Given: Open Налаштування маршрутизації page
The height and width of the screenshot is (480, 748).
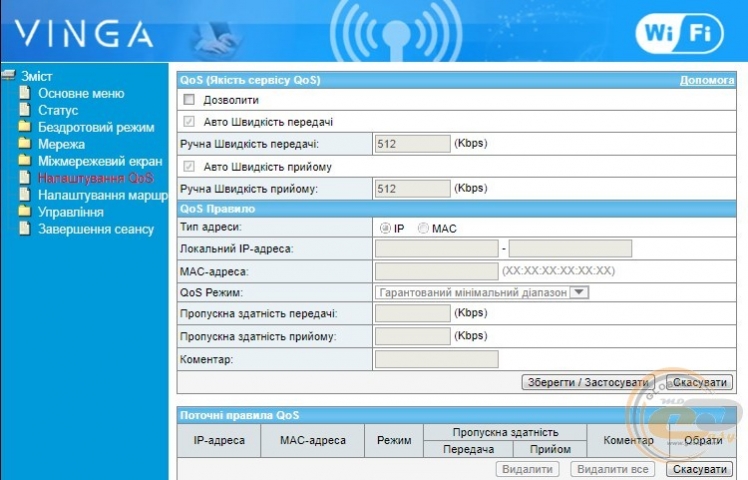Looking at the screenshot, I should pos(103,195).
